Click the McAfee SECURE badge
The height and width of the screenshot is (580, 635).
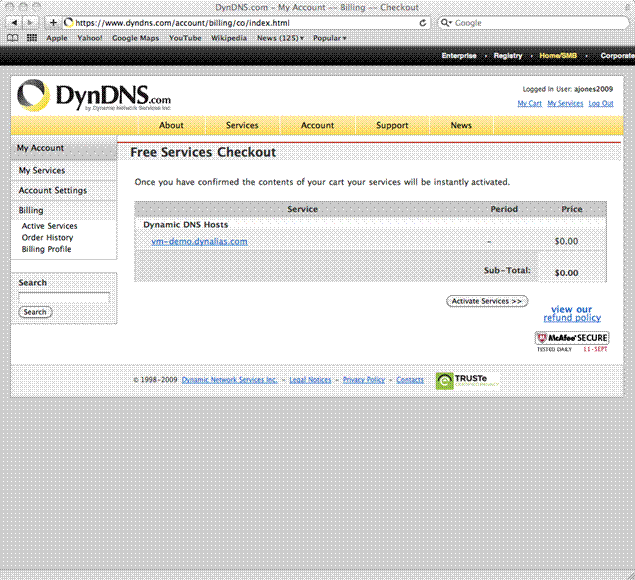pyautogui.click(x=572, y=341)
